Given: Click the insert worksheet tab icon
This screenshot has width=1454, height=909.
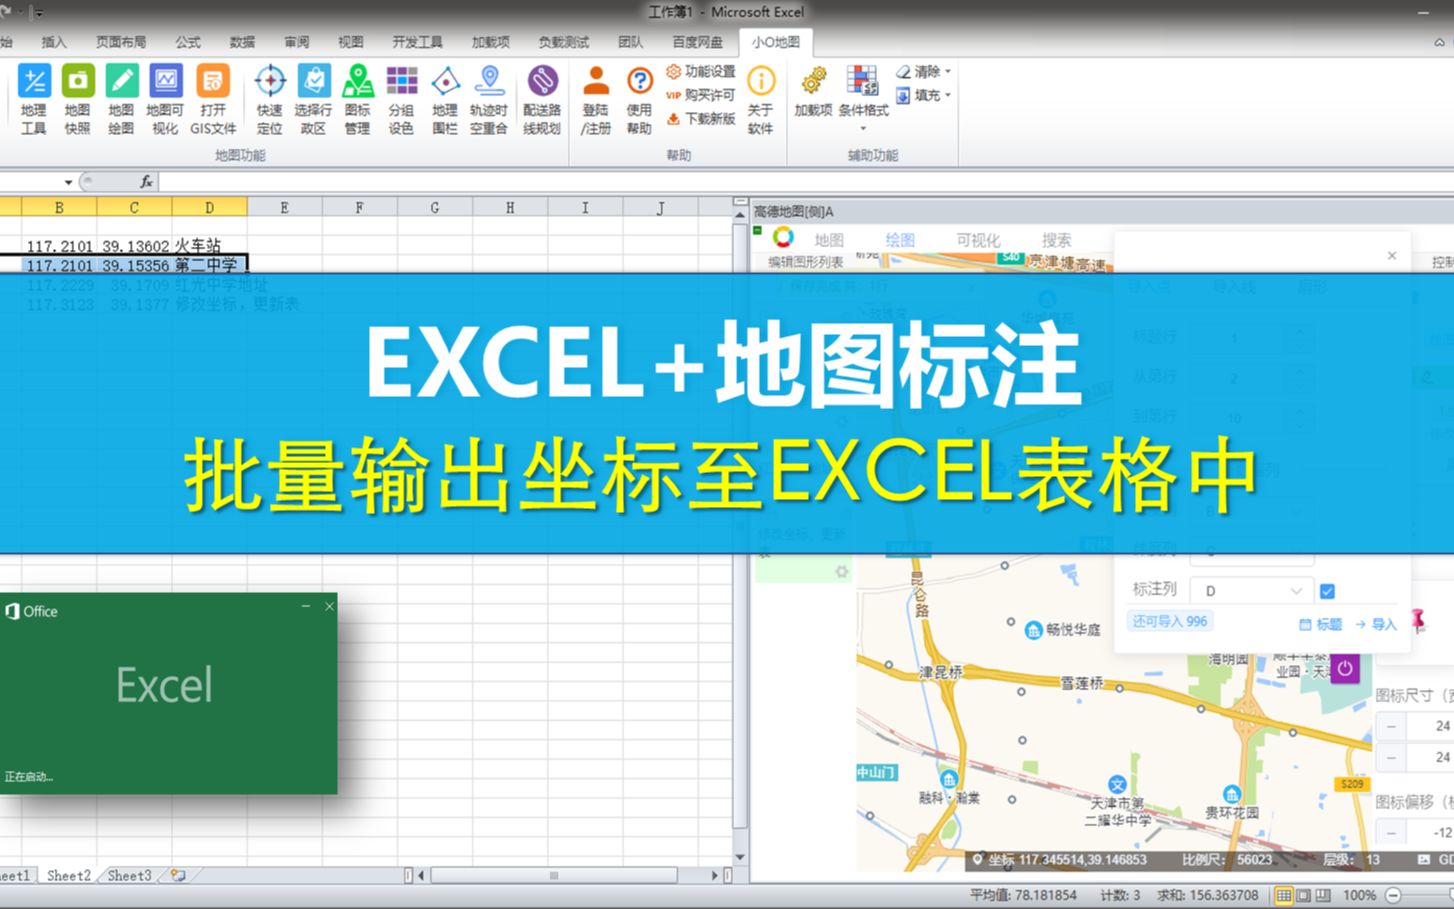Looking at the screenshot, I should [178, 875].
